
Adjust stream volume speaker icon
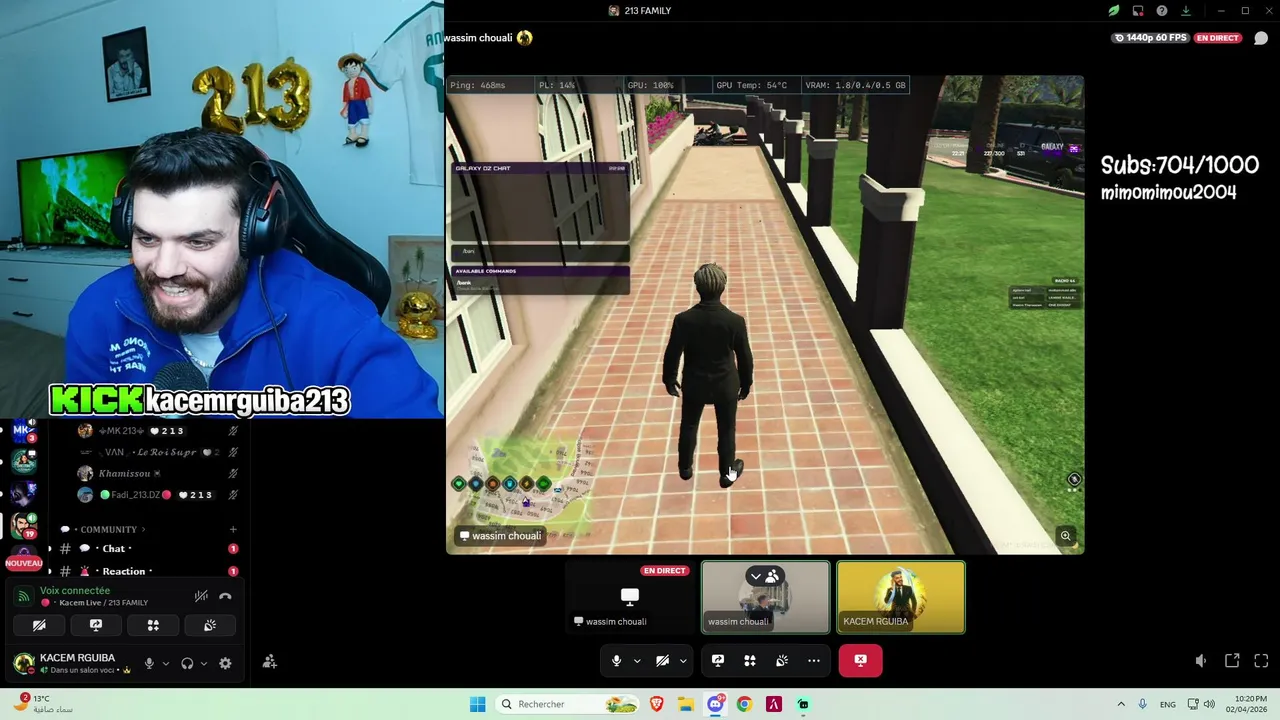(x=1201, y=661)
